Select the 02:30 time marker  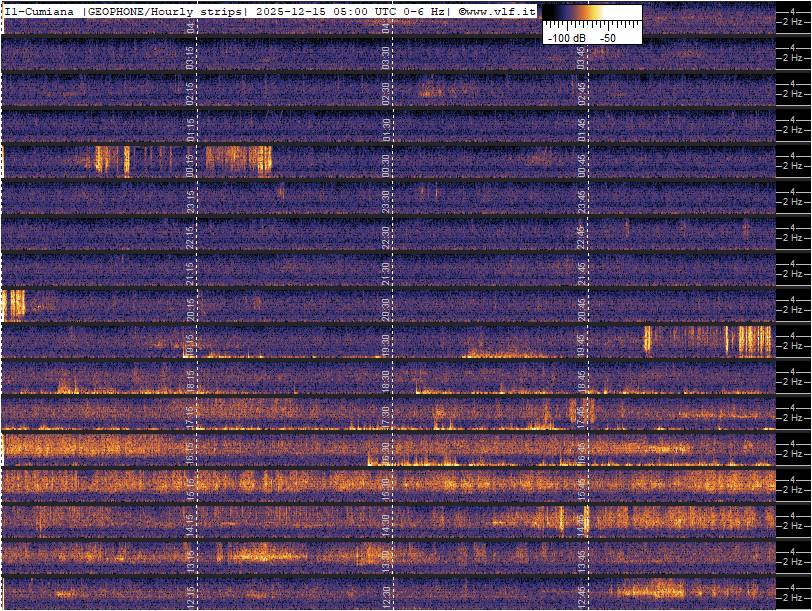point(386,94)
